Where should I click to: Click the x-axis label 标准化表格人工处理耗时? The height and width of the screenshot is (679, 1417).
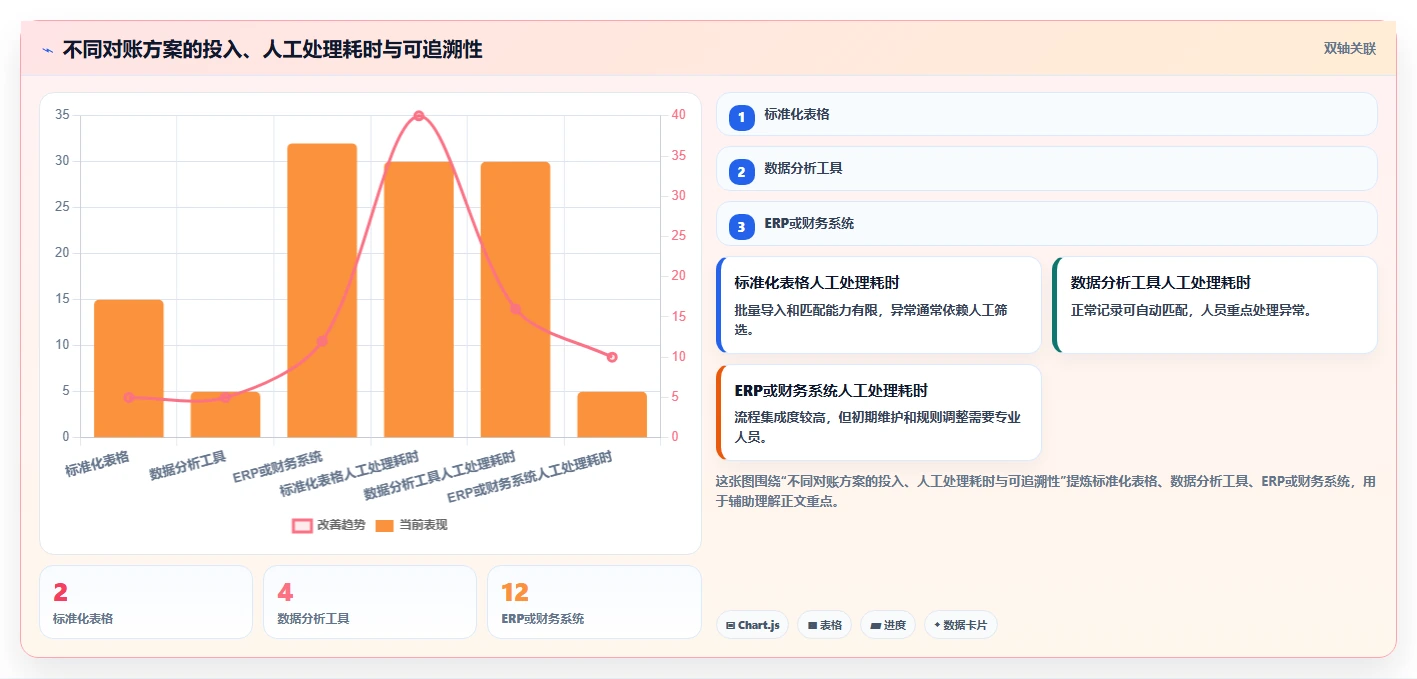point(350,475)
